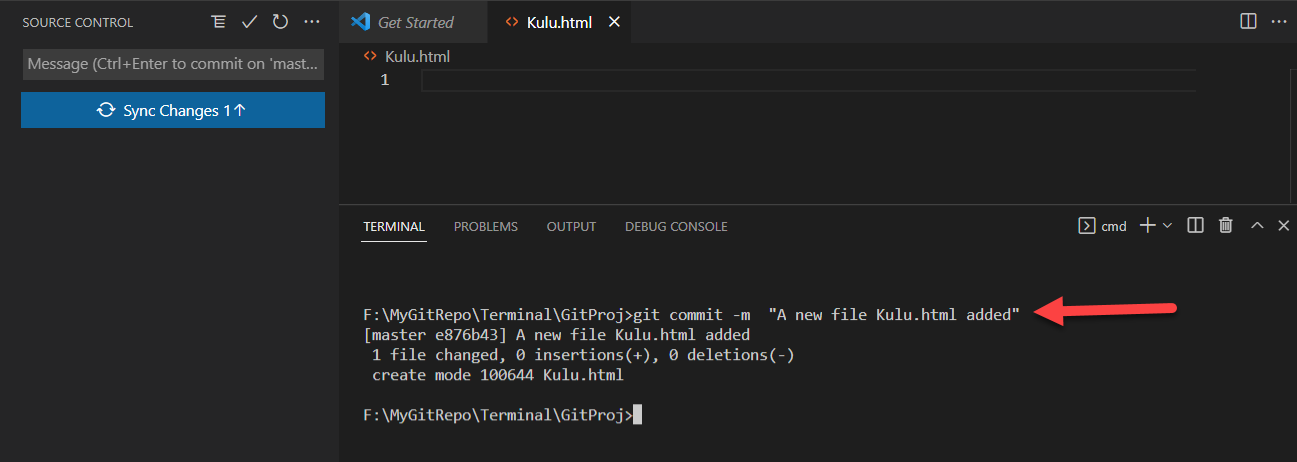
Task: Click the tree view toggle icon in Source Control
Action: tap(219, 22)
